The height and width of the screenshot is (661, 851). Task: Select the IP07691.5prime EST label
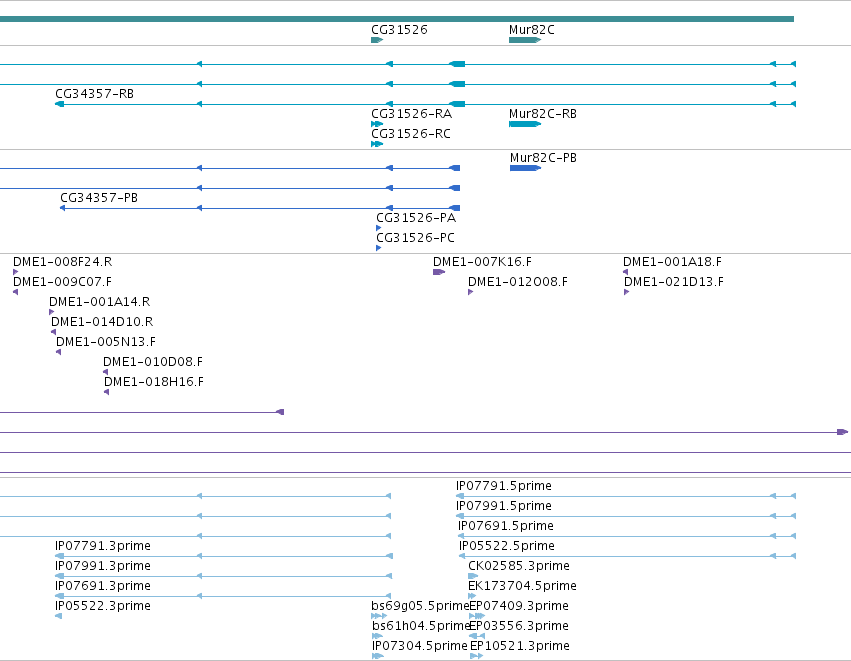506,526
